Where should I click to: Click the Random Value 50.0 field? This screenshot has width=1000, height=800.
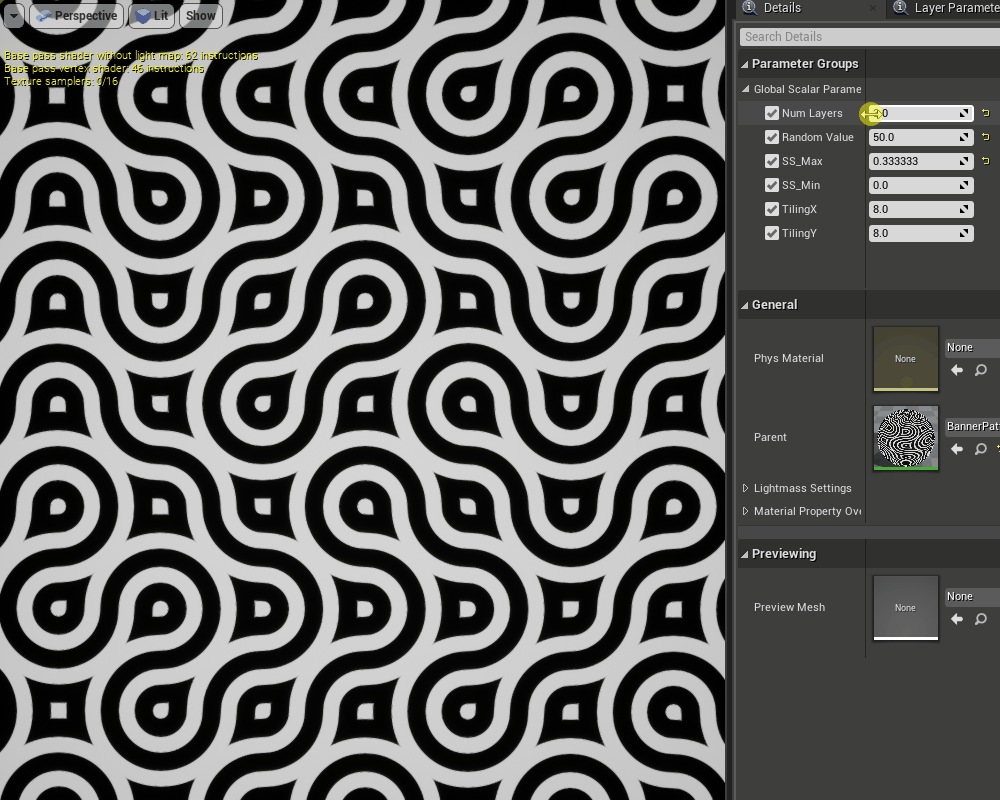(921, 137)
